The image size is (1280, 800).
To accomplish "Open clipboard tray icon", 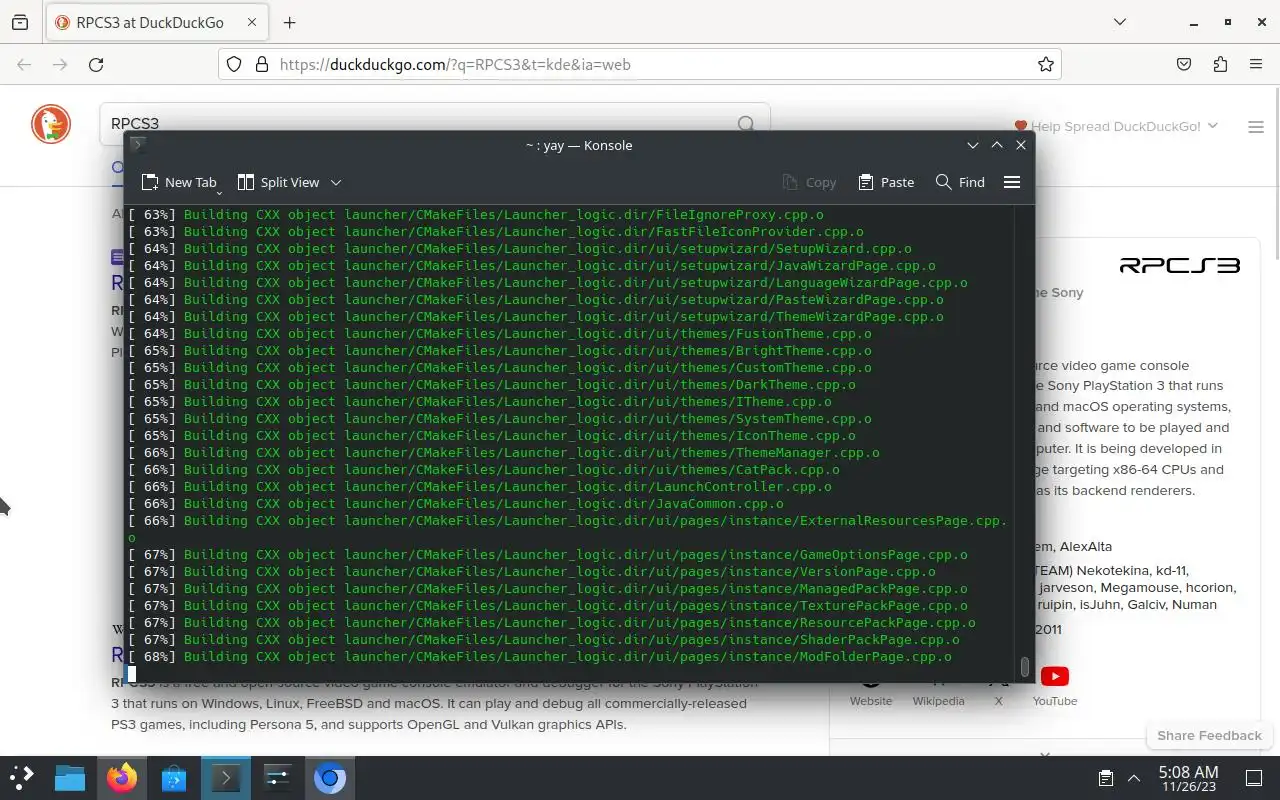I will (1106, 778).
